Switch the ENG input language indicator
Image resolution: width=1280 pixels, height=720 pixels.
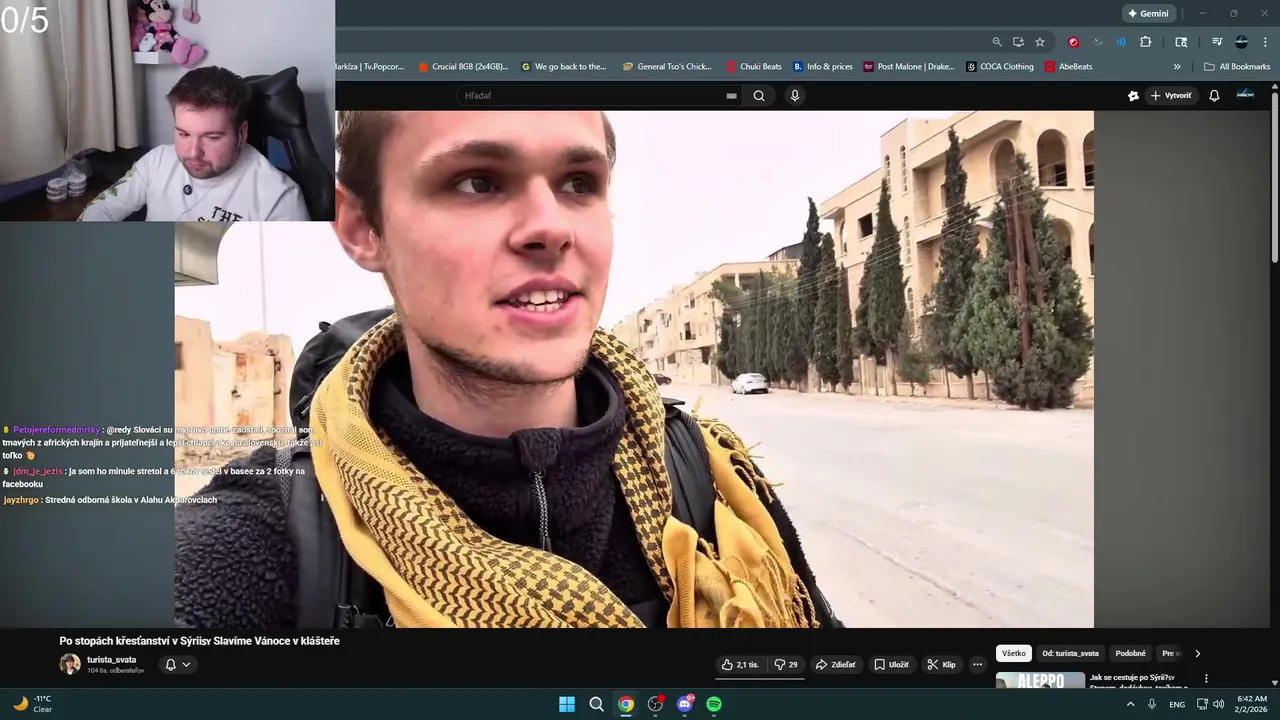(x=1177, y=704)
